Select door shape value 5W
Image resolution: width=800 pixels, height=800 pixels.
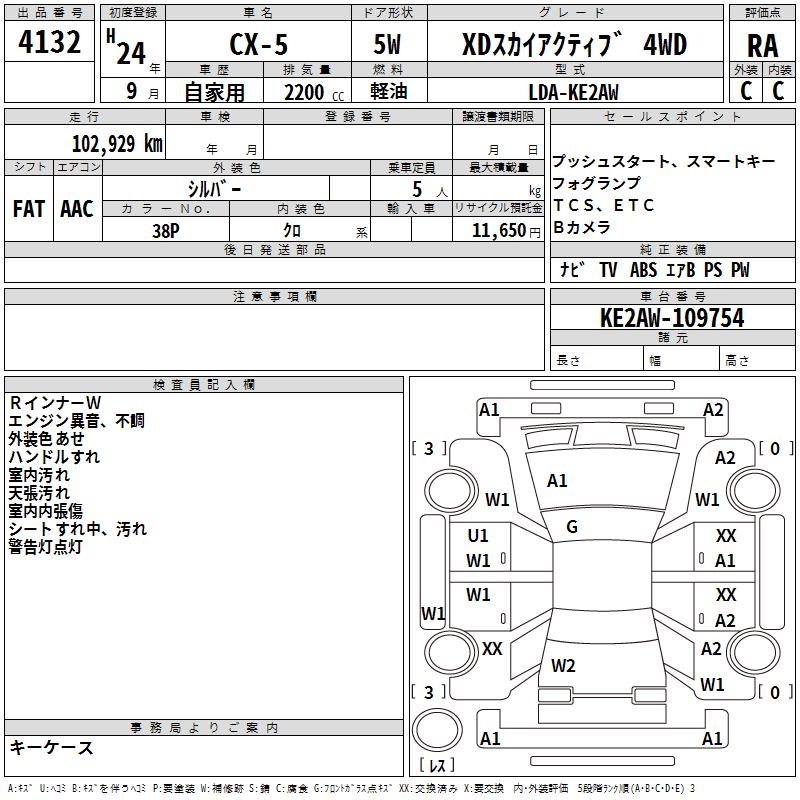(x=387, y=44)
